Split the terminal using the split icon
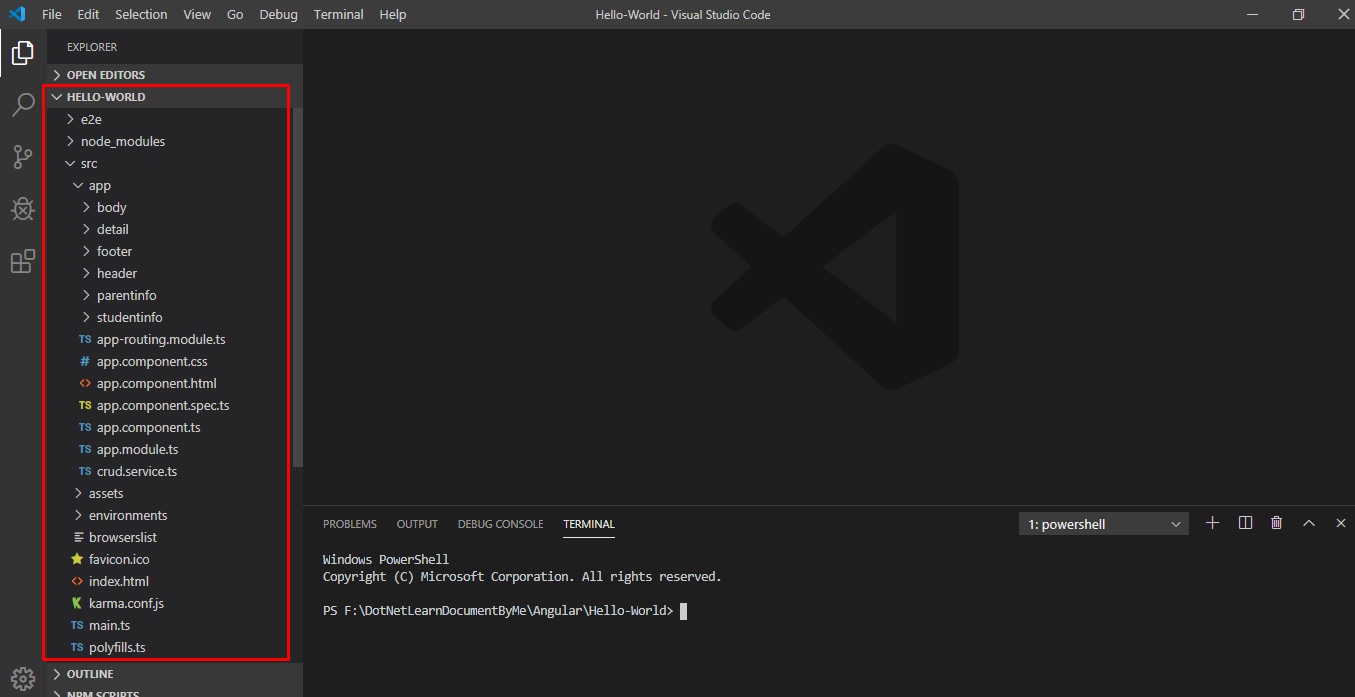The width and height of the screenshot is (1355, 697). 1244,522
